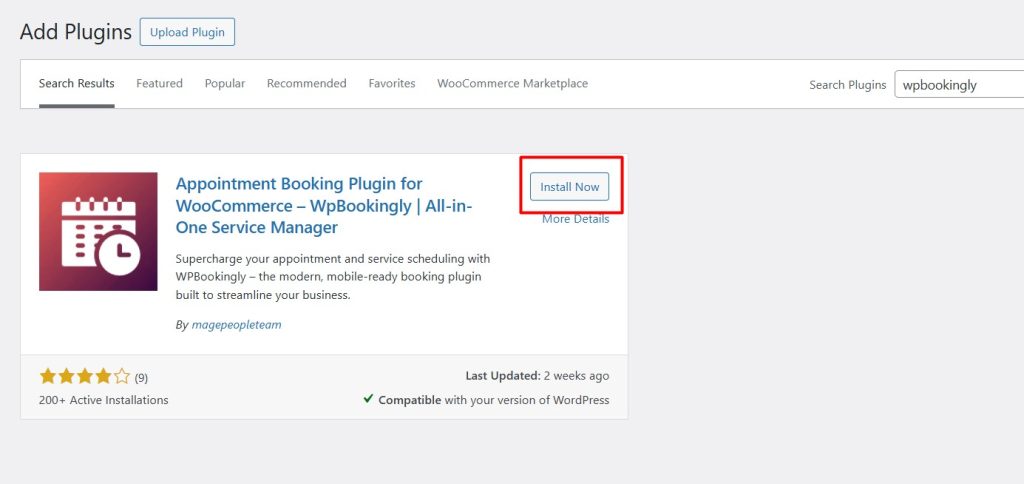The width and height of the screenshot is (1024, 484).
Task: Open the Featured plugins tab
Action: click(x=159, y=84)
